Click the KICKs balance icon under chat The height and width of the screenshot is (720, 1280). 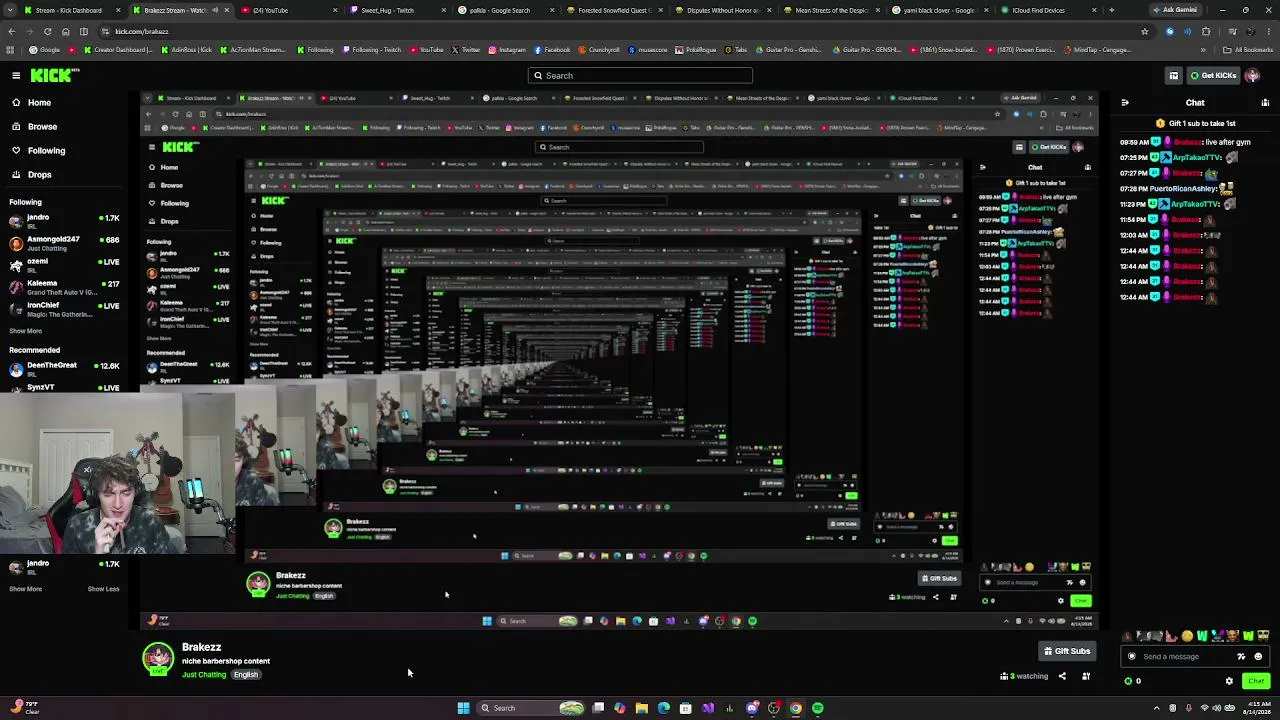1129,681
